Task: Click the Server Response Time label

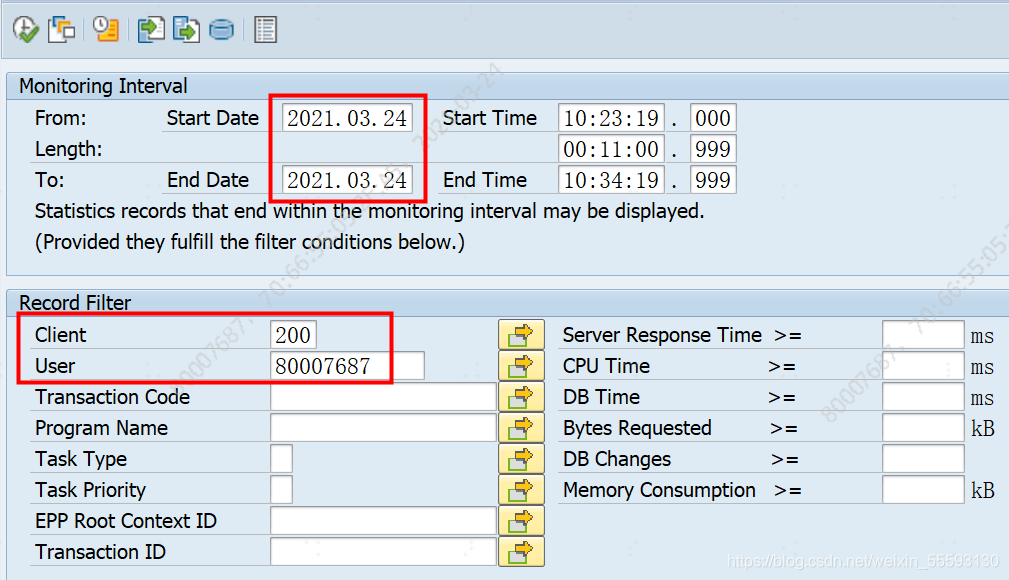Action: [662, 335]
